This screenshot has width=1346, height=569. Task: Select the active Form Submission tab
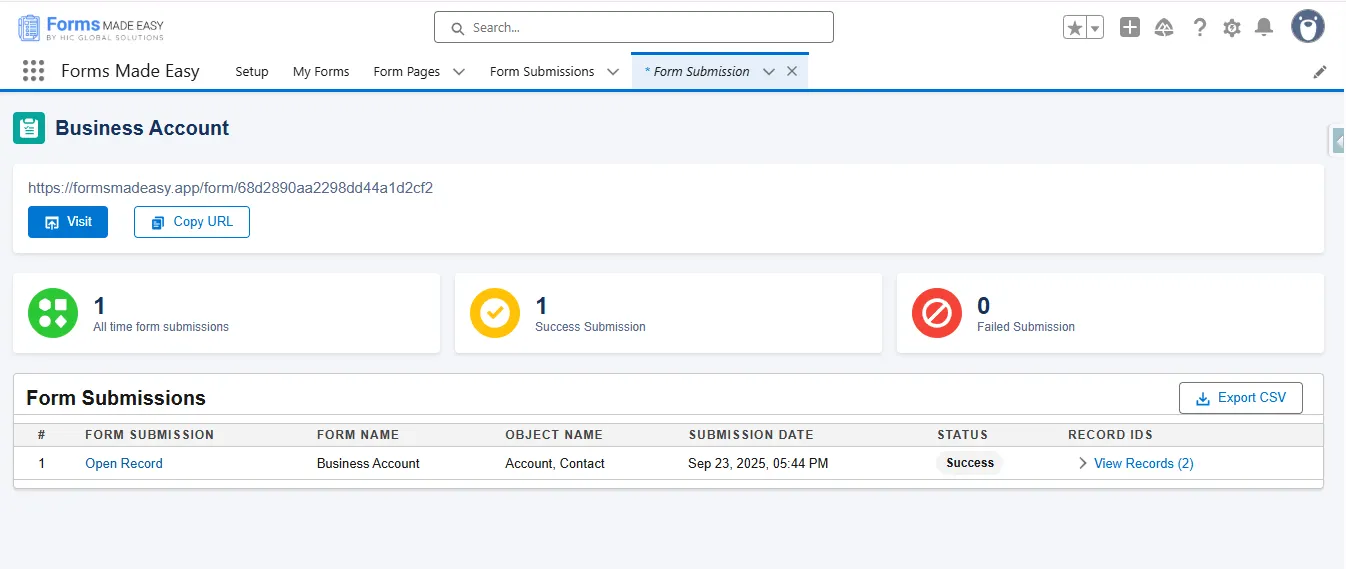(x=697, y=72)
